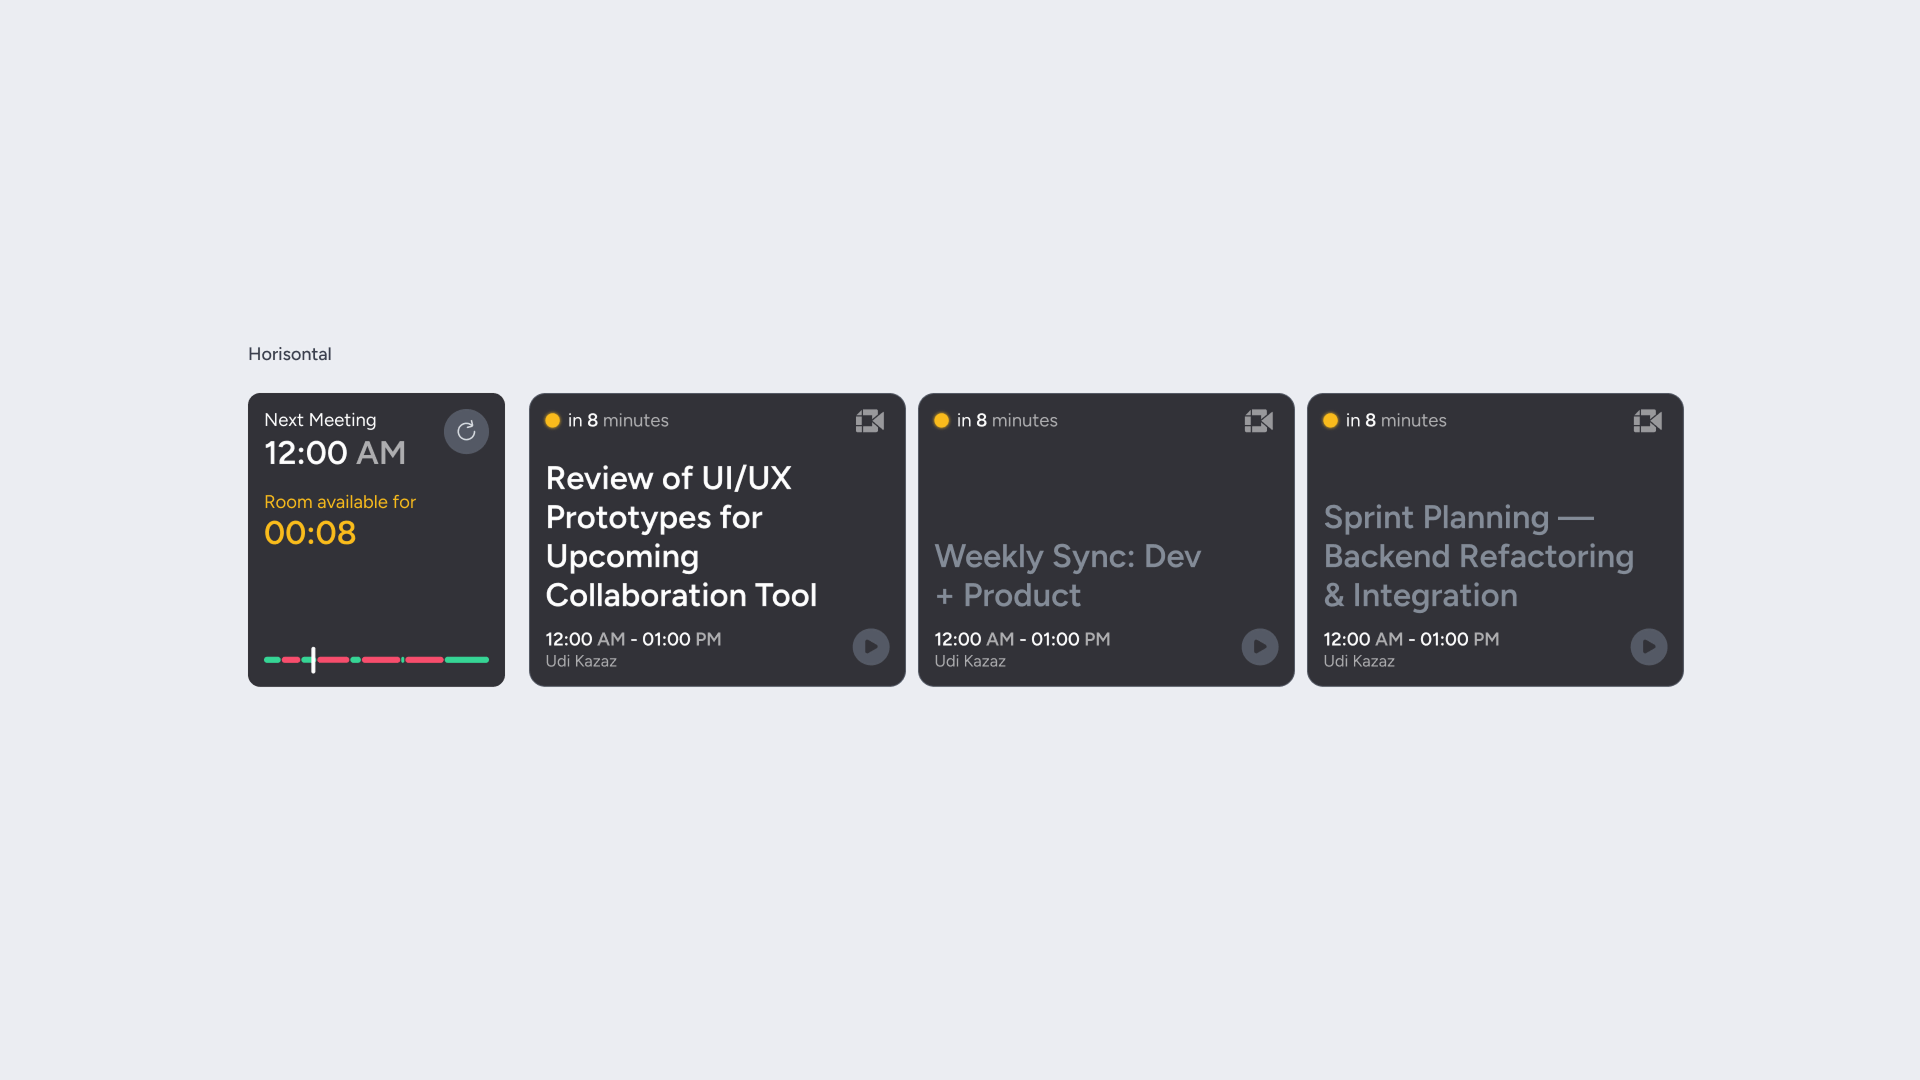Click yellow status dot on Sprint Planning card
The width and height of the screenshot is (1920, 1080).
1330,421
